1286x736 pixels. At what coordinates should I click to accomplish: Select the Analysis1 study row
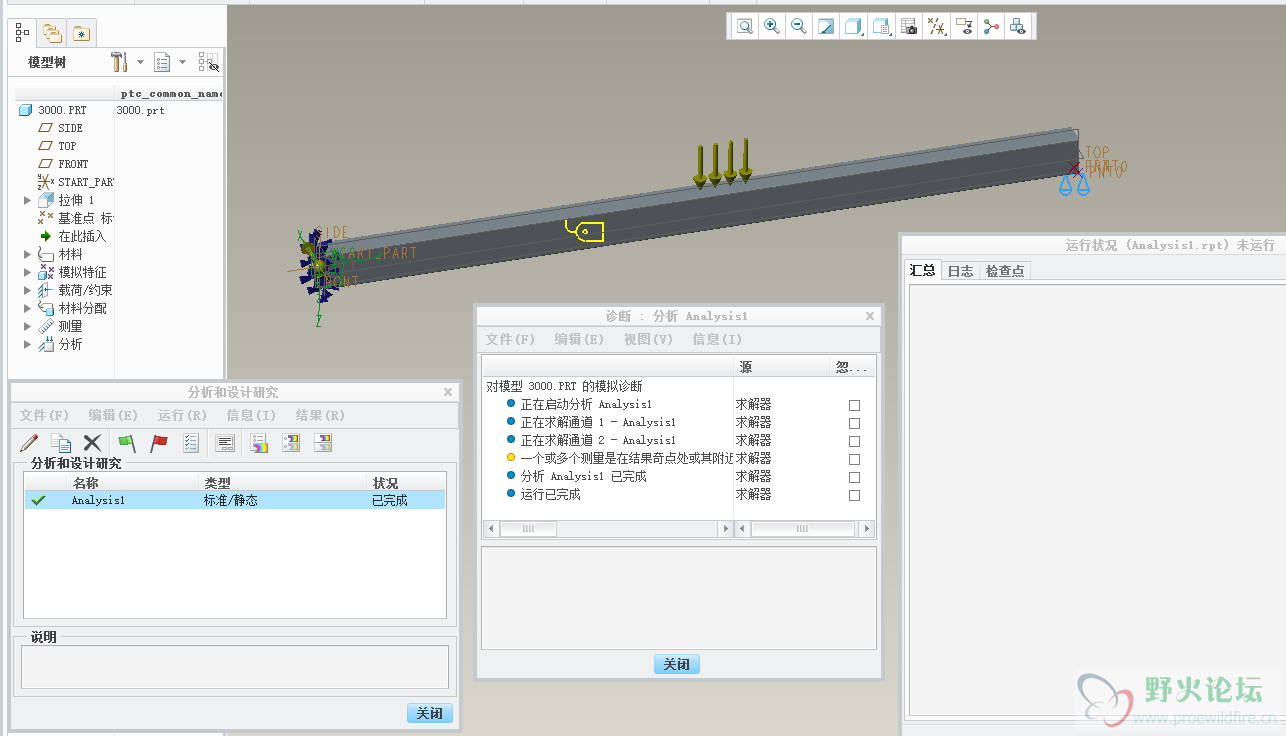pos(235,500)
